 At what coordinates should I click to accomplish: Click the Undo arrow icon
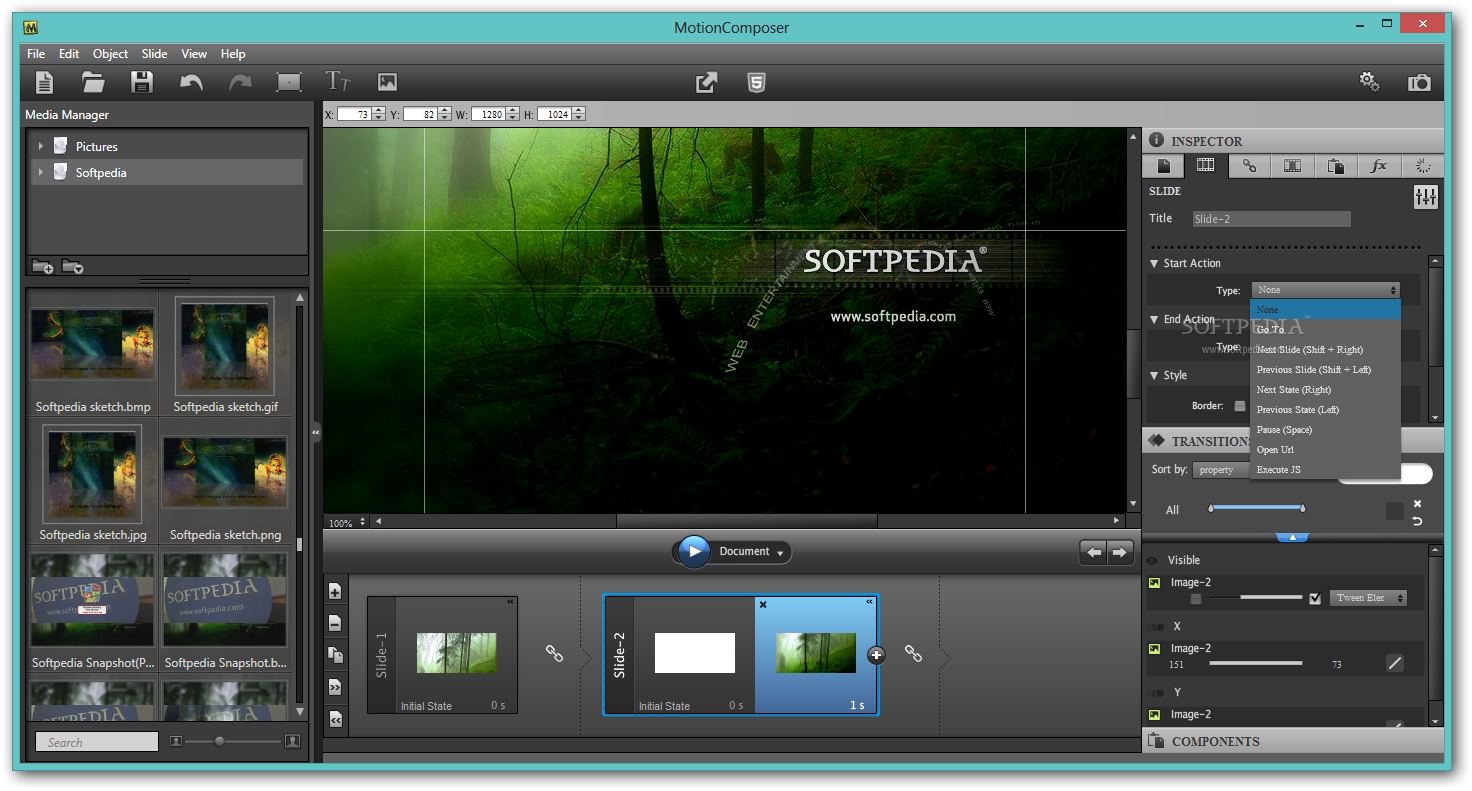pyautogui.click(x=191, y=82)
